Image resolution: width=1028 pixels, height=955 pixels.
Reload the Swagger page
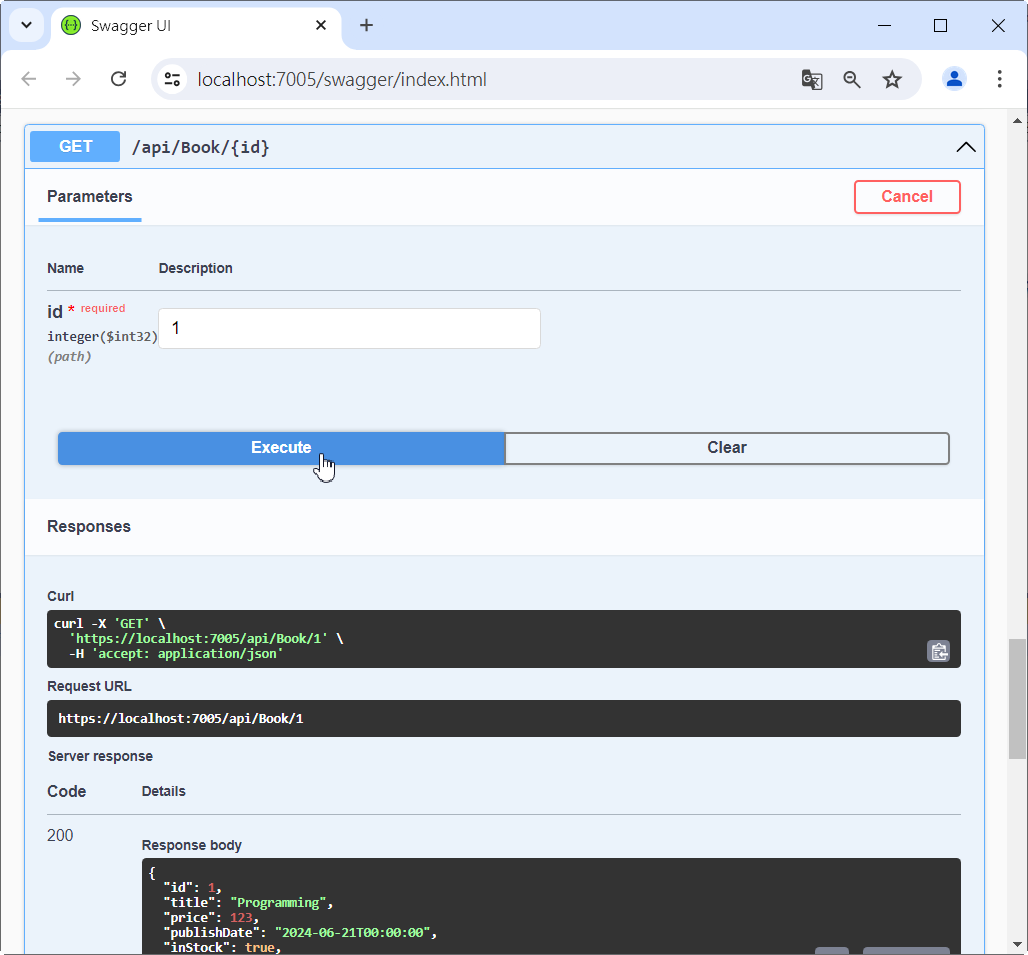pyautogui.click(x=119, y=79)
